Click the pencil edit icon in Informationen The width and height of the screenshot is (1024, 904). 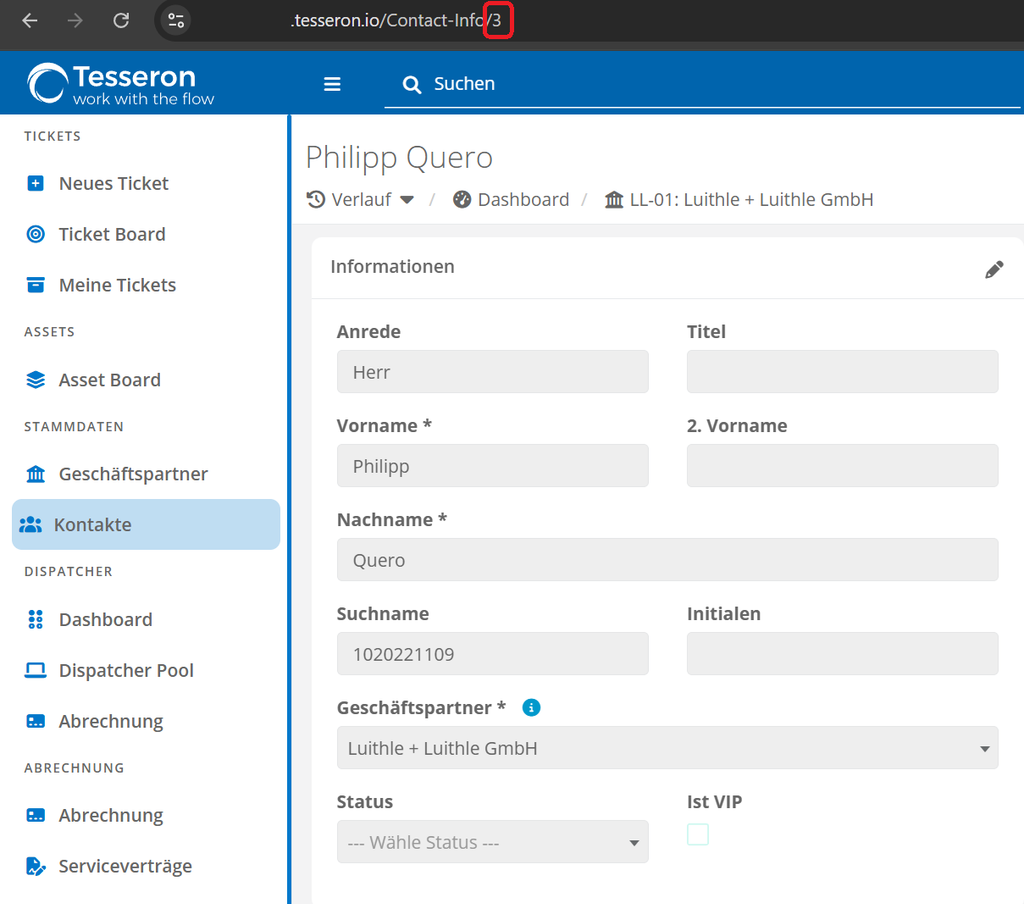(994, 269)
